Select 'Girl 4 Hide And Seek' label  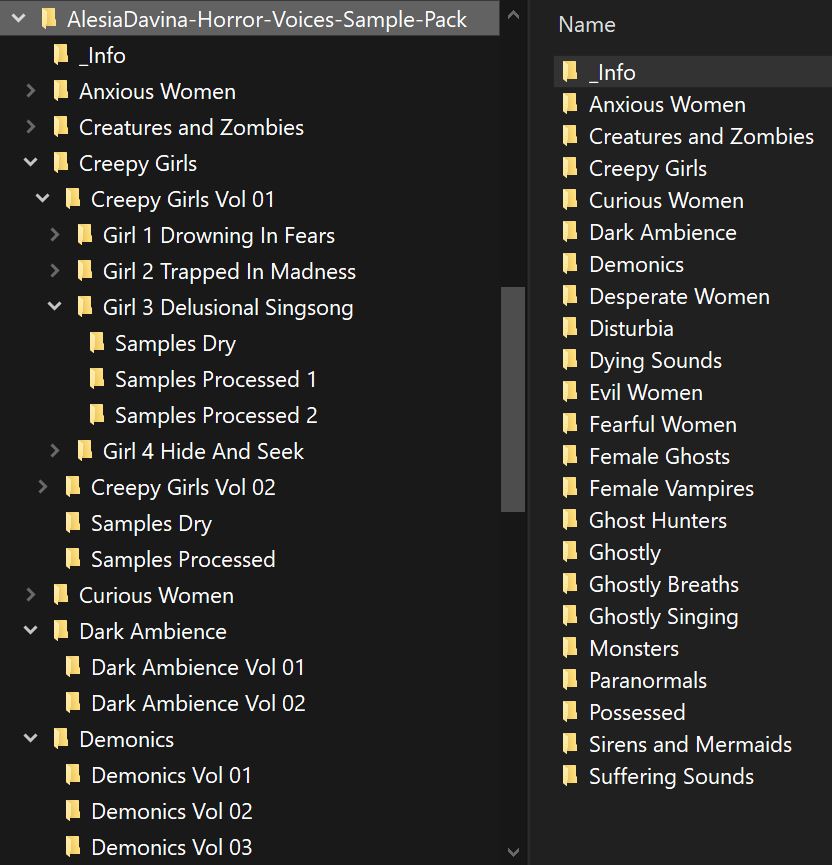pyautogui.click(x=203, y=451)
